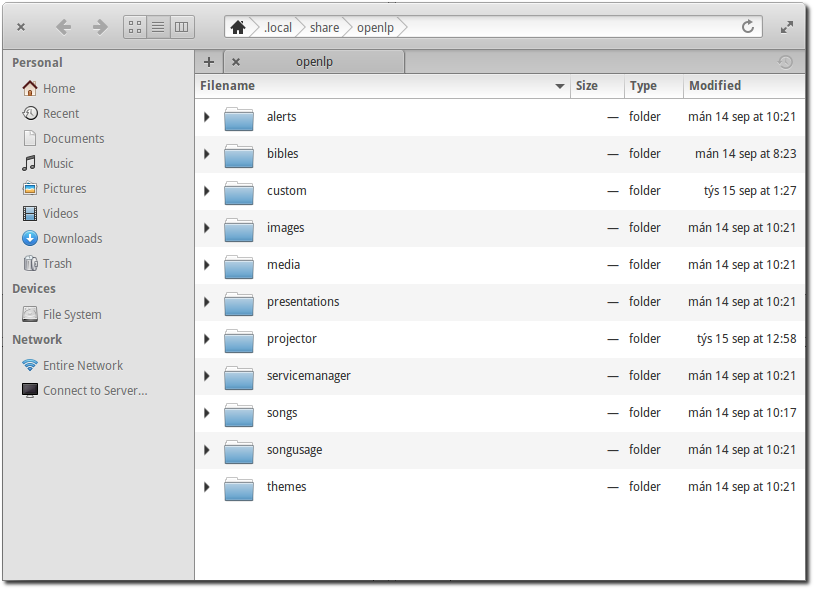814x589 pixels.
Task: Collapse the Network section header
Action: (37, 339)
